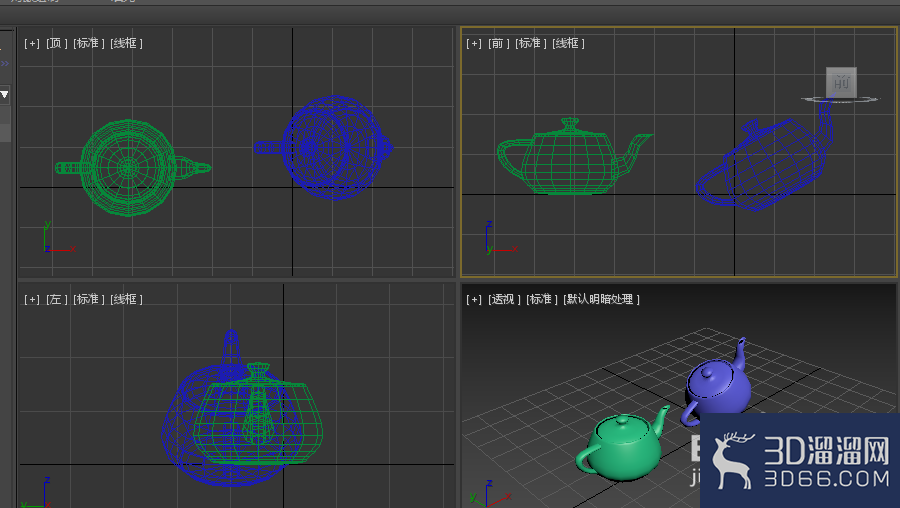Open the [标准] menu in the Top viewport
This screenshot has height=508, width=900.
coord(89,43)
